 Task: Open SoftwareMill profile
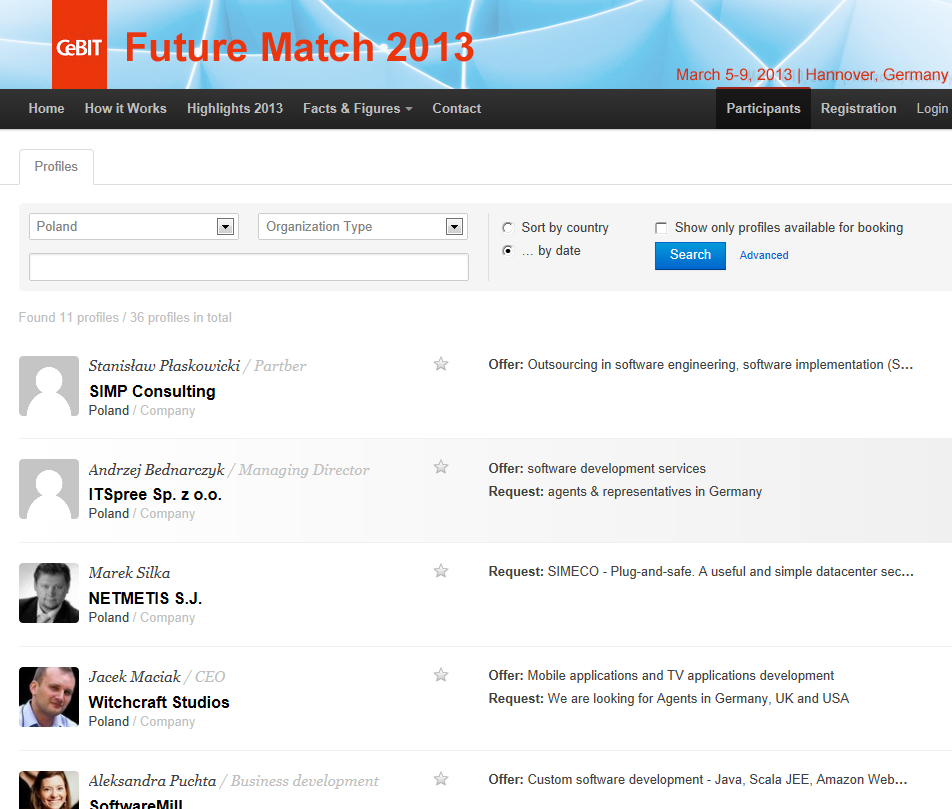coord(136,804)
